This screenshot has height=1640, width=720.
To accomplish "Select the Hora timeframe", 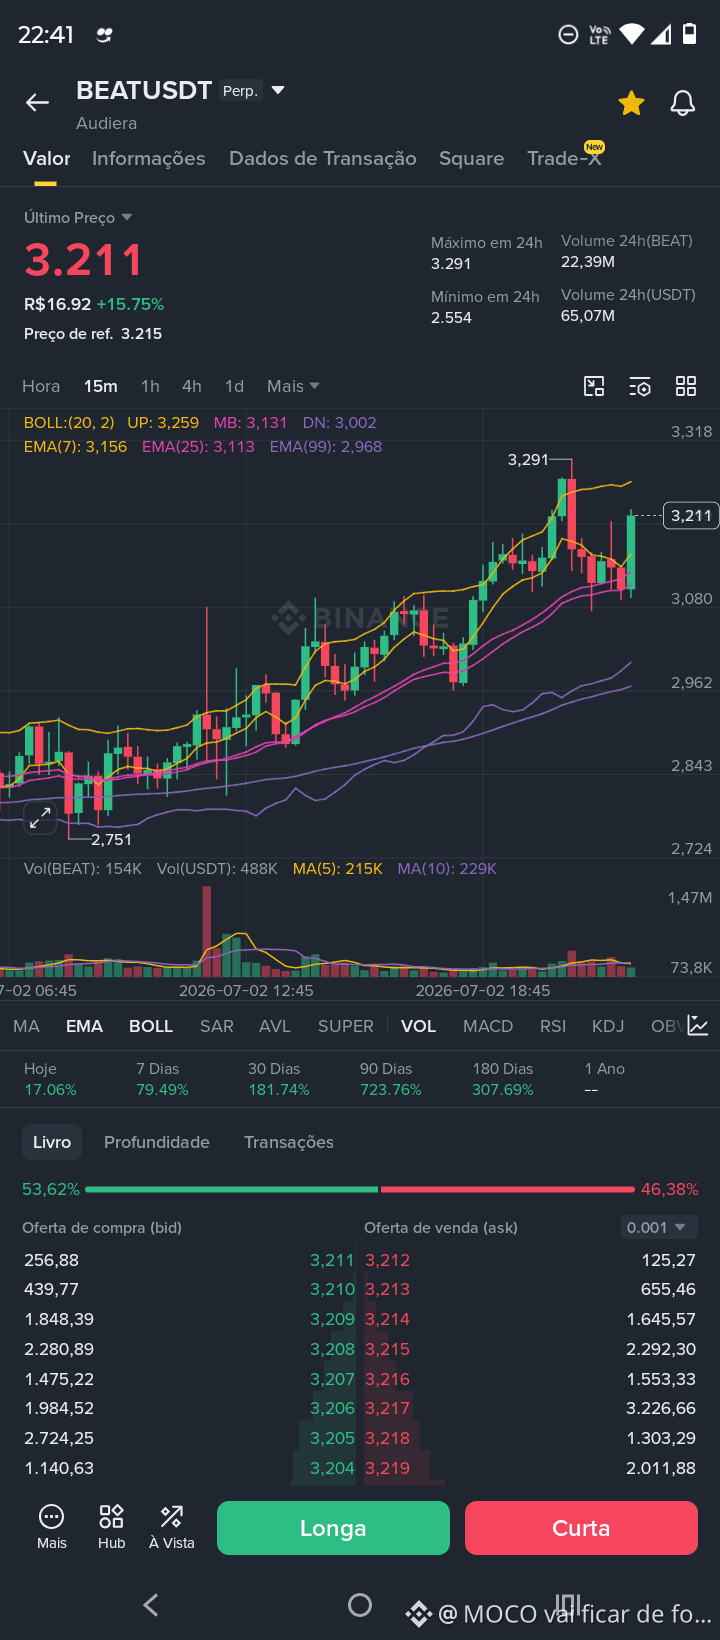I will [41, 386].
